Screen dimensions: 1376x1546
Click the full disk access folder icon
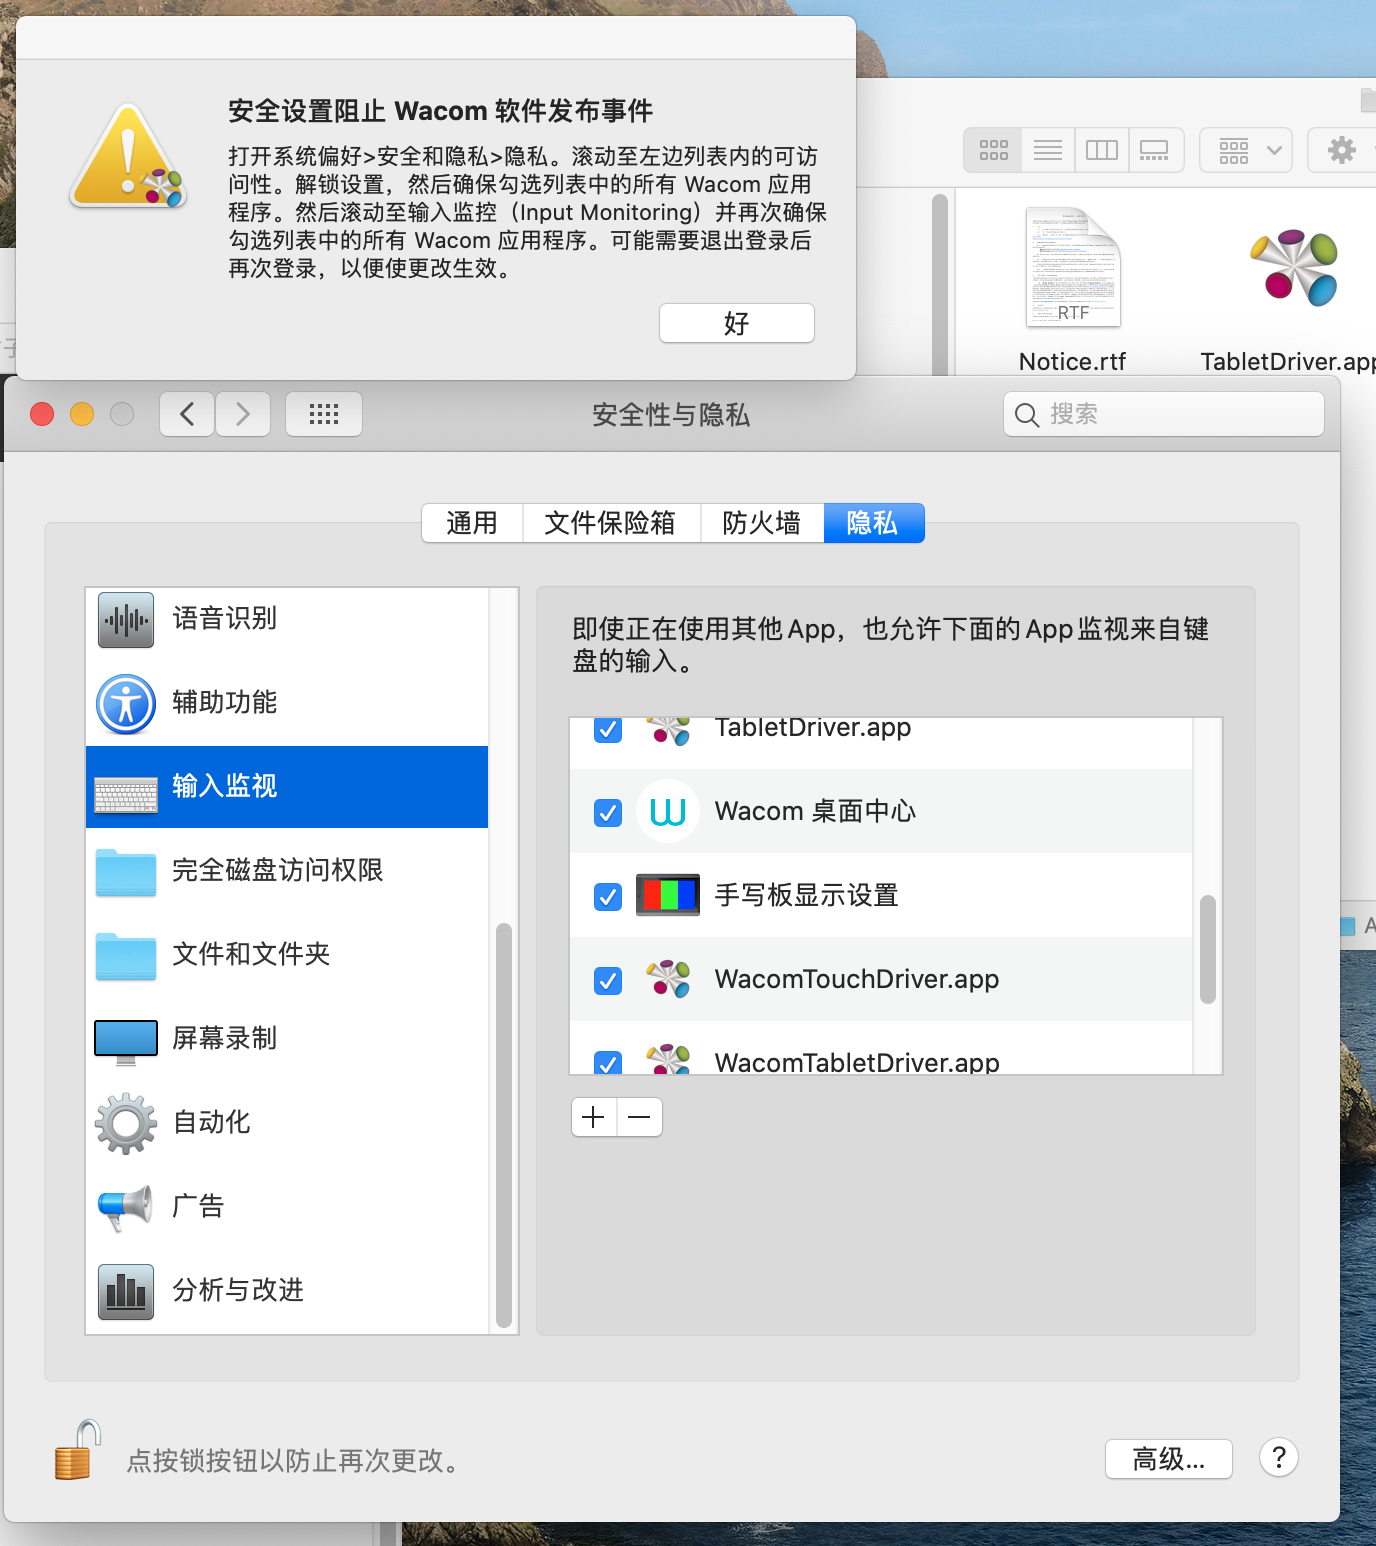click(x=126, y=872)
